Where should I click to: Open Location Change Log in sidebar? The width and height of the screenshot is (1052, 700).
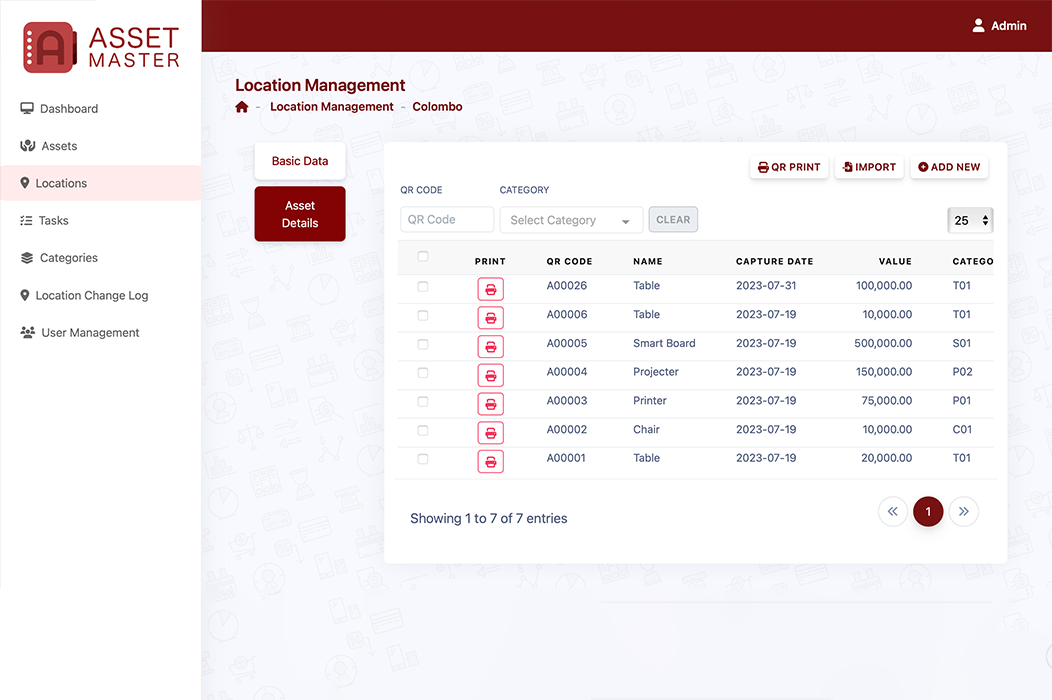click(x=91, y=296)
